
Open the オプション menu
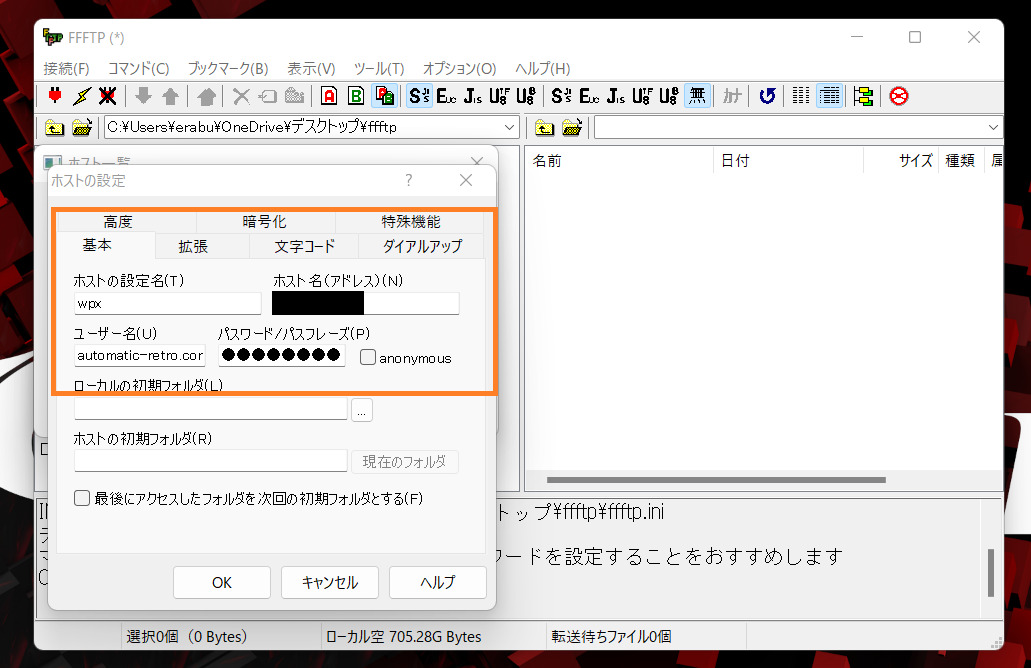458,69
